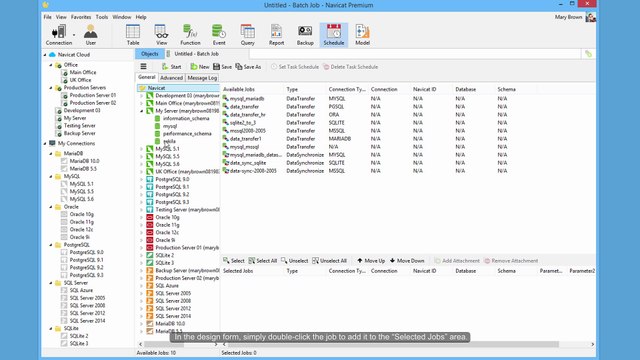Image resolution: width=640 pixels, height=360 pixels.
Task: Open the View menu
Action: [x=61, y=17]
